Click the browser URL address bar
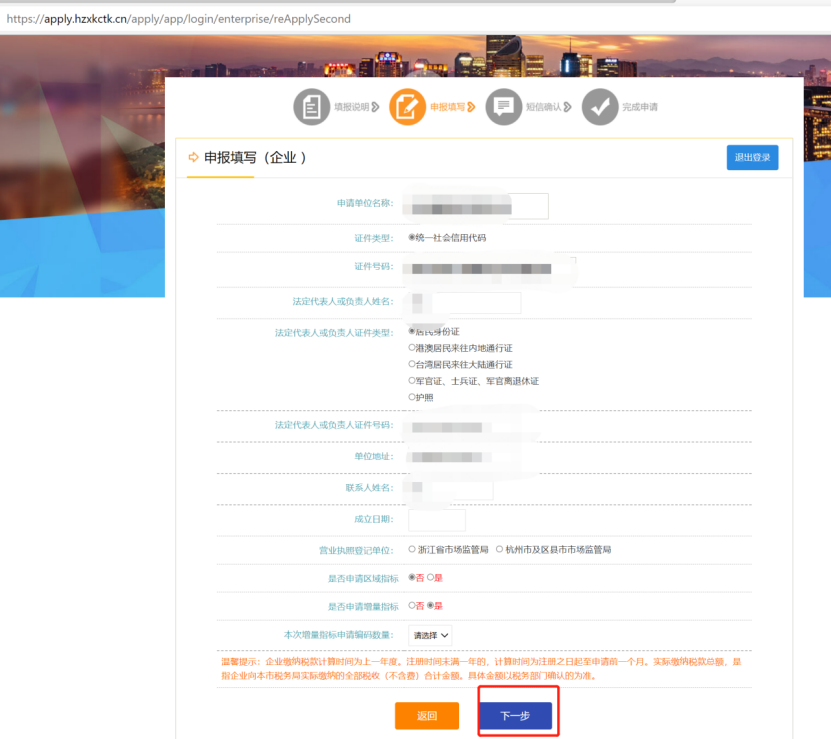This screenshot has height=739, width=831. [400, 19]
